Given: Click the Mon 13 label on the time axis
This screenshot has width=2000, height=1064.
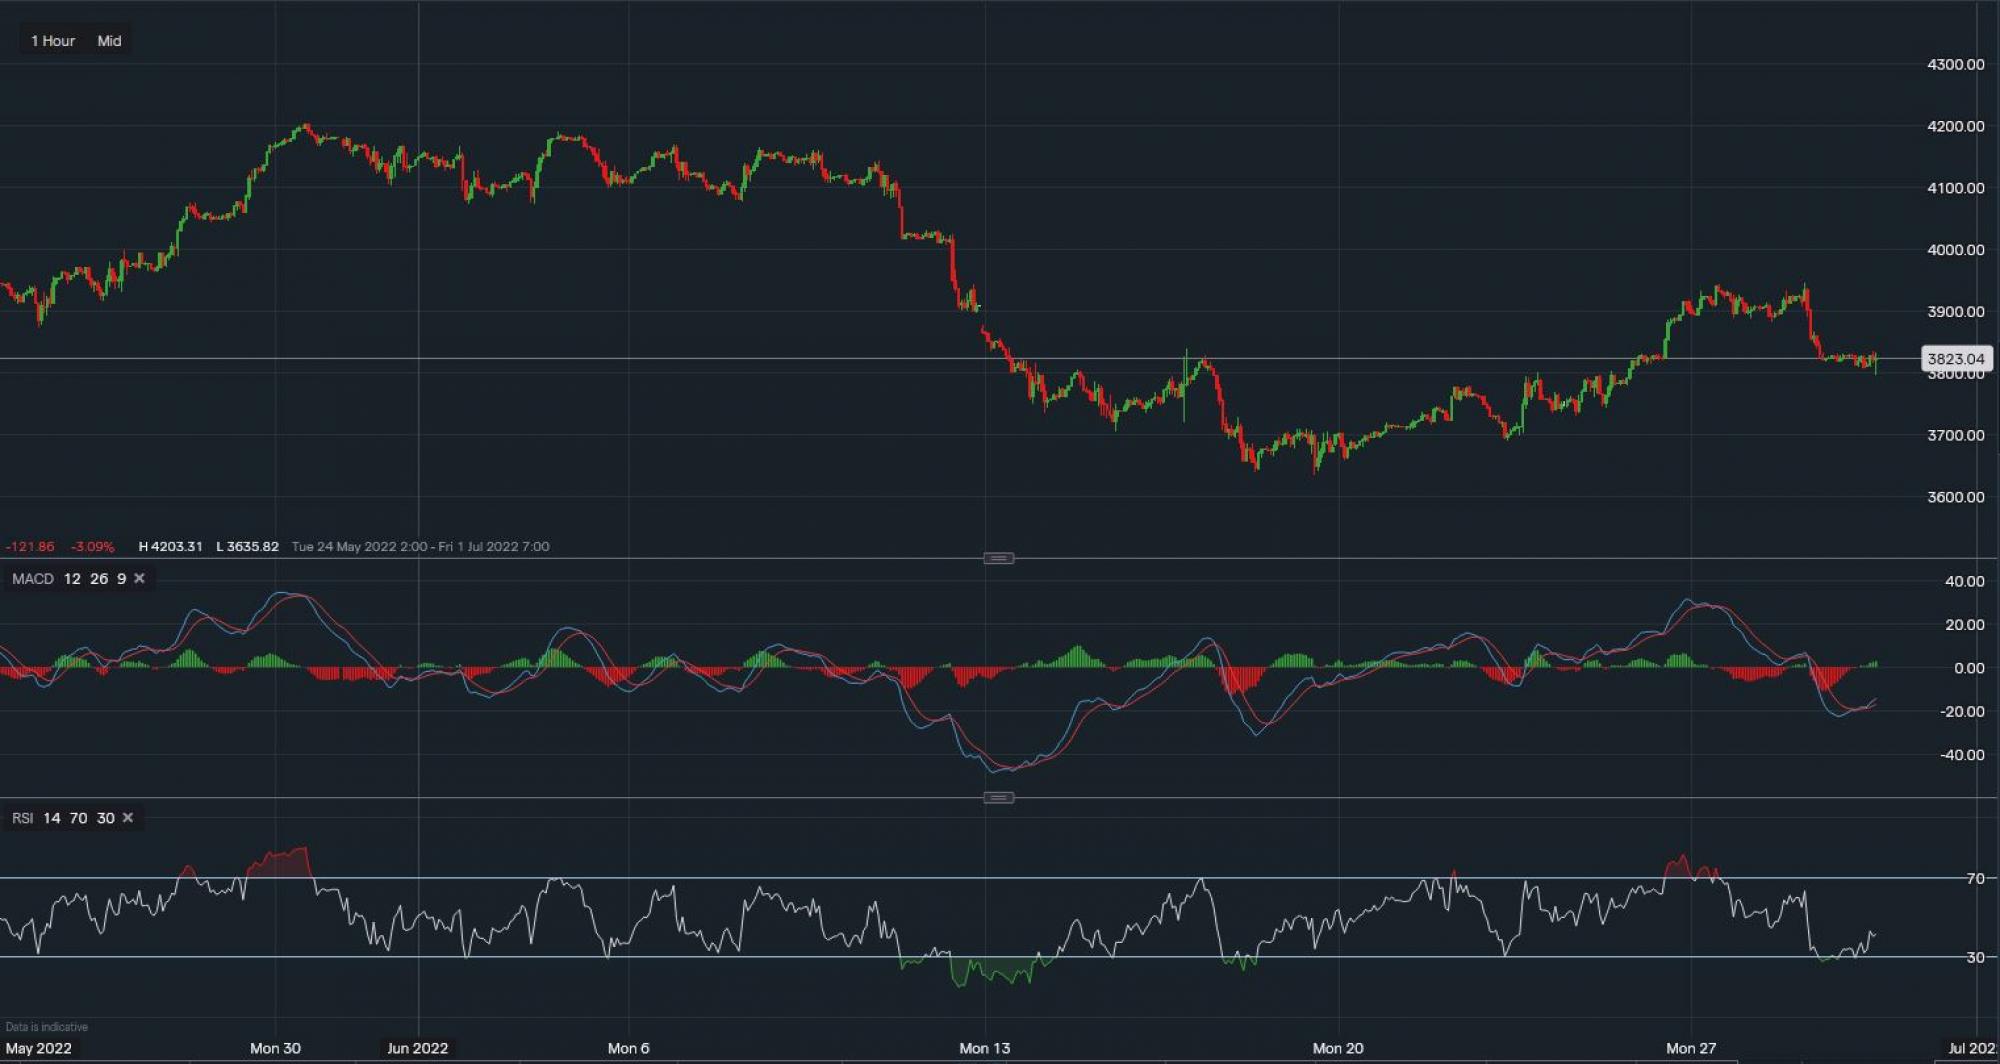Looking at the screenshot, I should (984, 1048).
